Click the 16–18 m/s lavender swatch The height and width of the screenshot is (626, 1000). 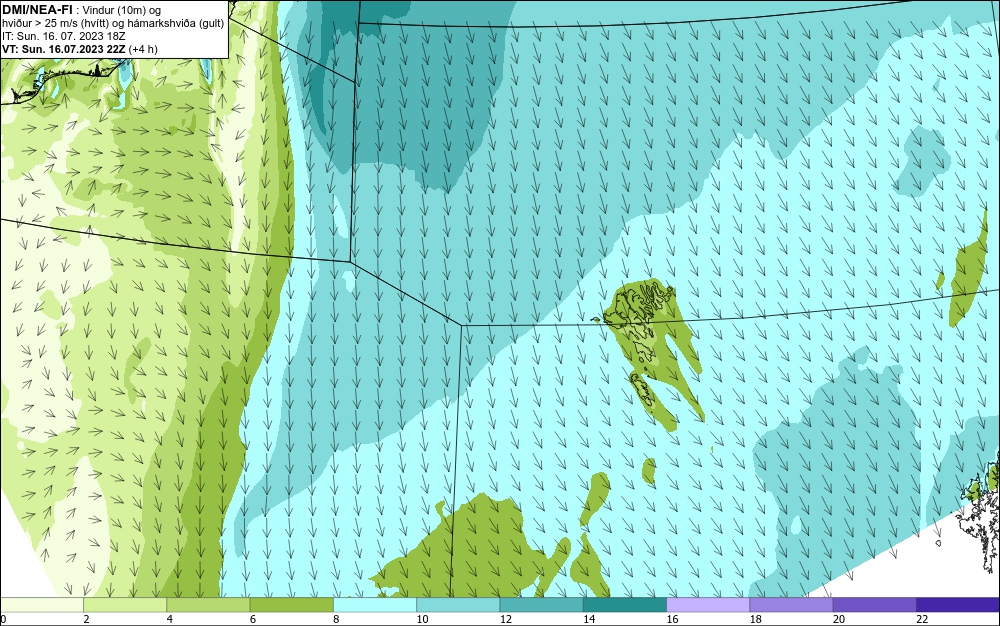click(708, 605)
